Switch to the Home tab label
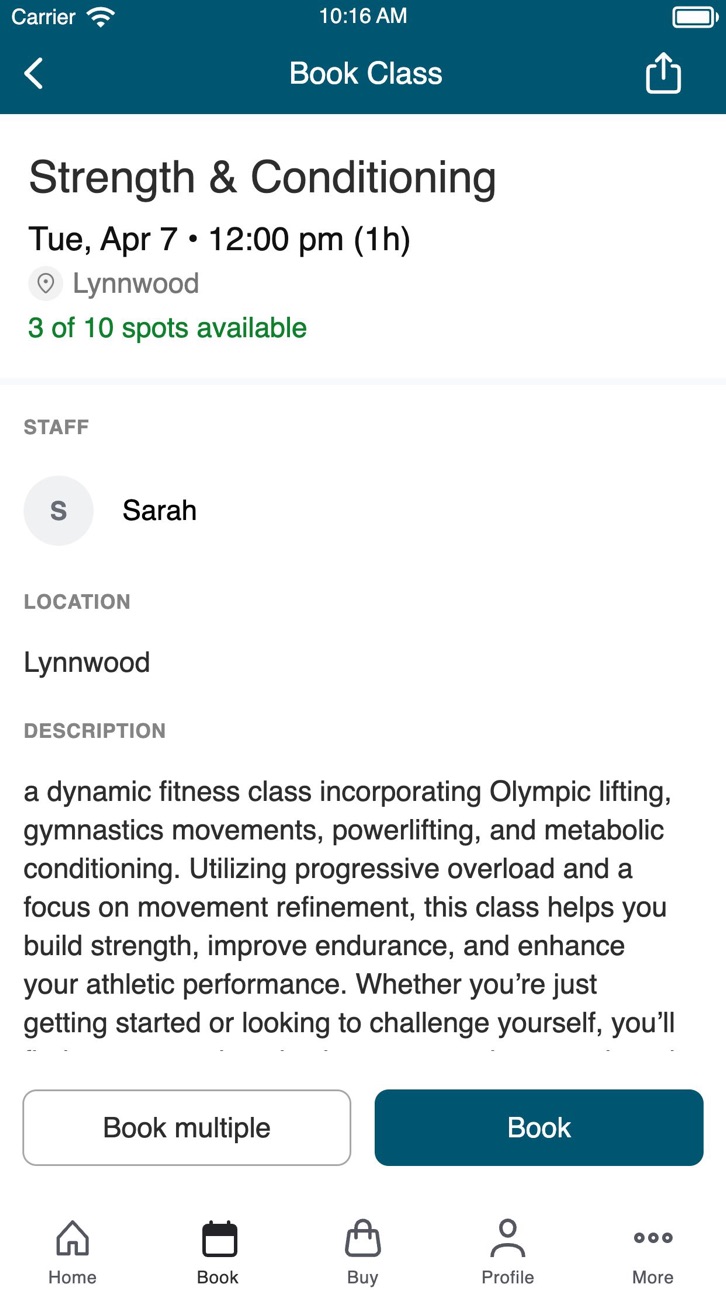This screenshot has height=1290, width=726. click(72, 1278)
